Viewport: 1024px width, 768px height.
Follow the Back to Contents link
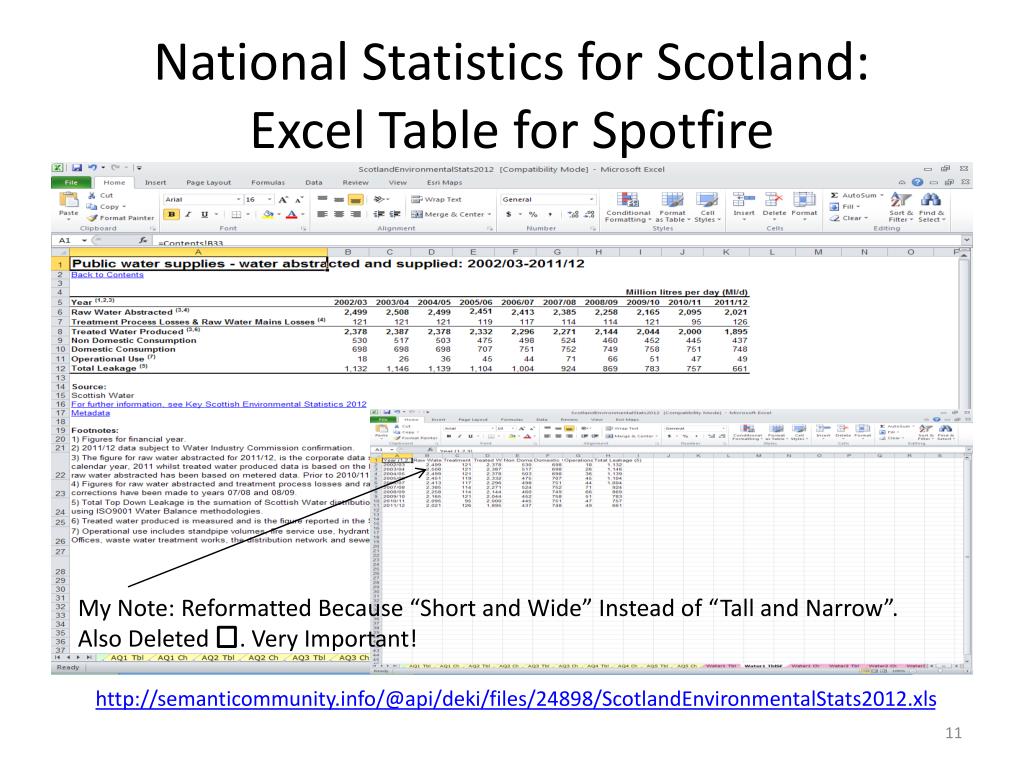pyautogui.click(x=107, y=274)
